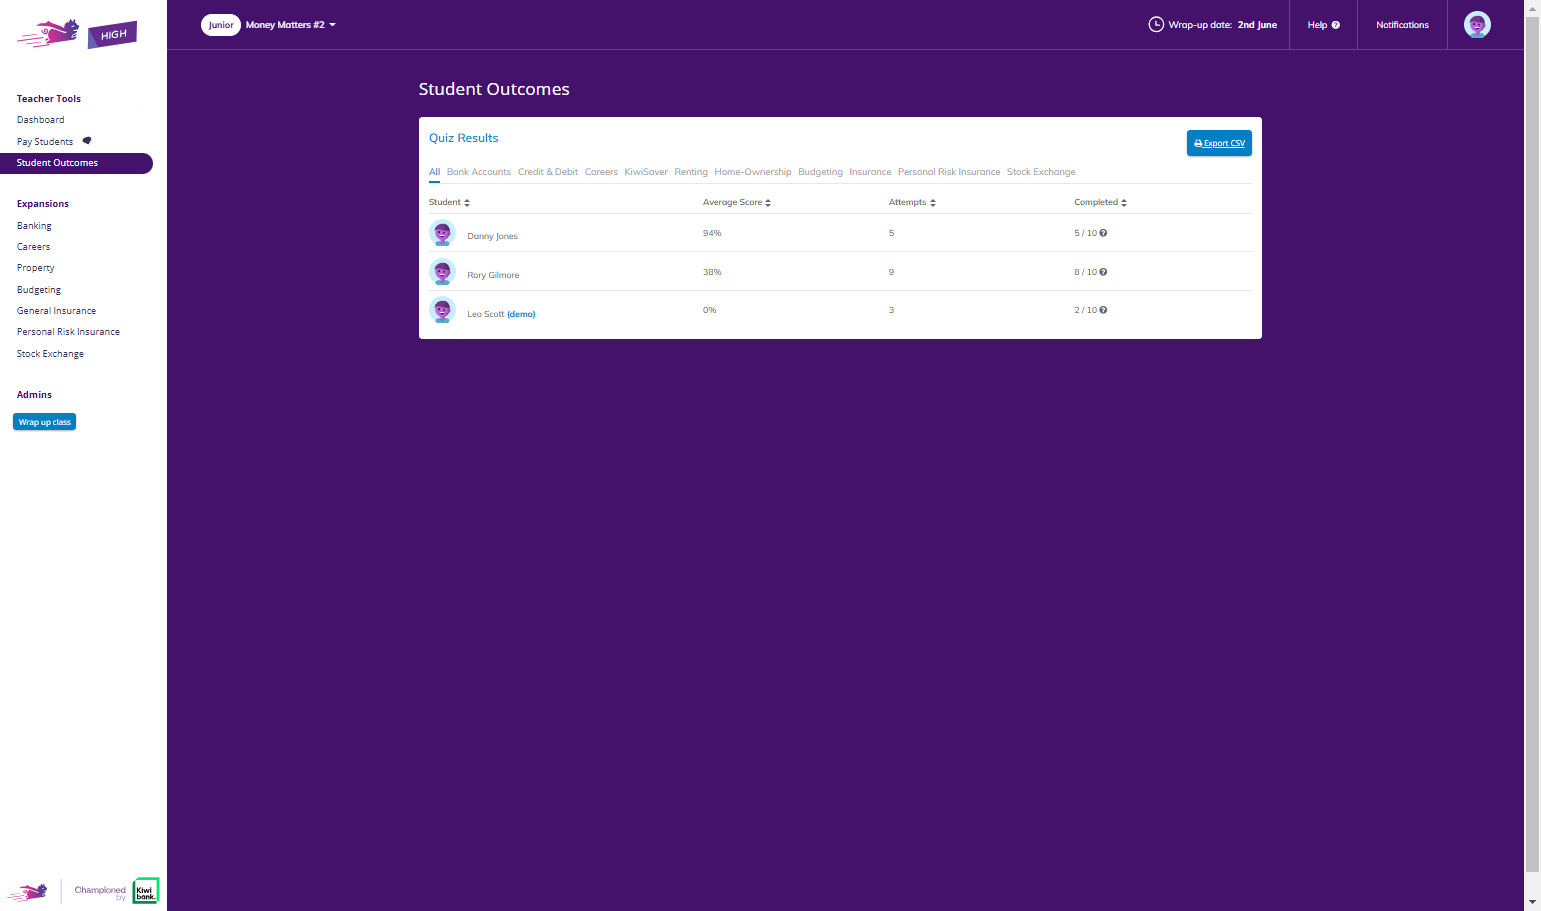Click the Wrap up class button

click(45, 422)
